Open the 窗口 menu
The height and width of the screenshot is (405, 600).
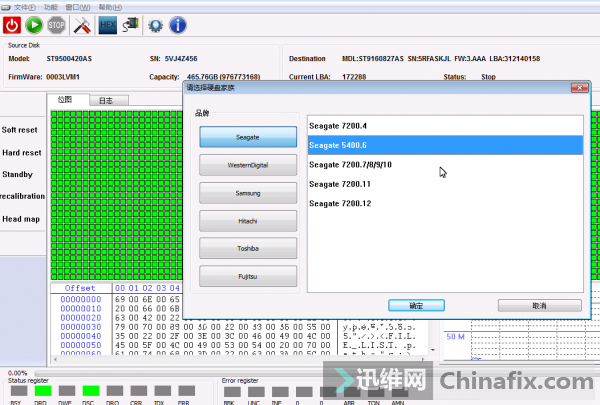(78, 7)
